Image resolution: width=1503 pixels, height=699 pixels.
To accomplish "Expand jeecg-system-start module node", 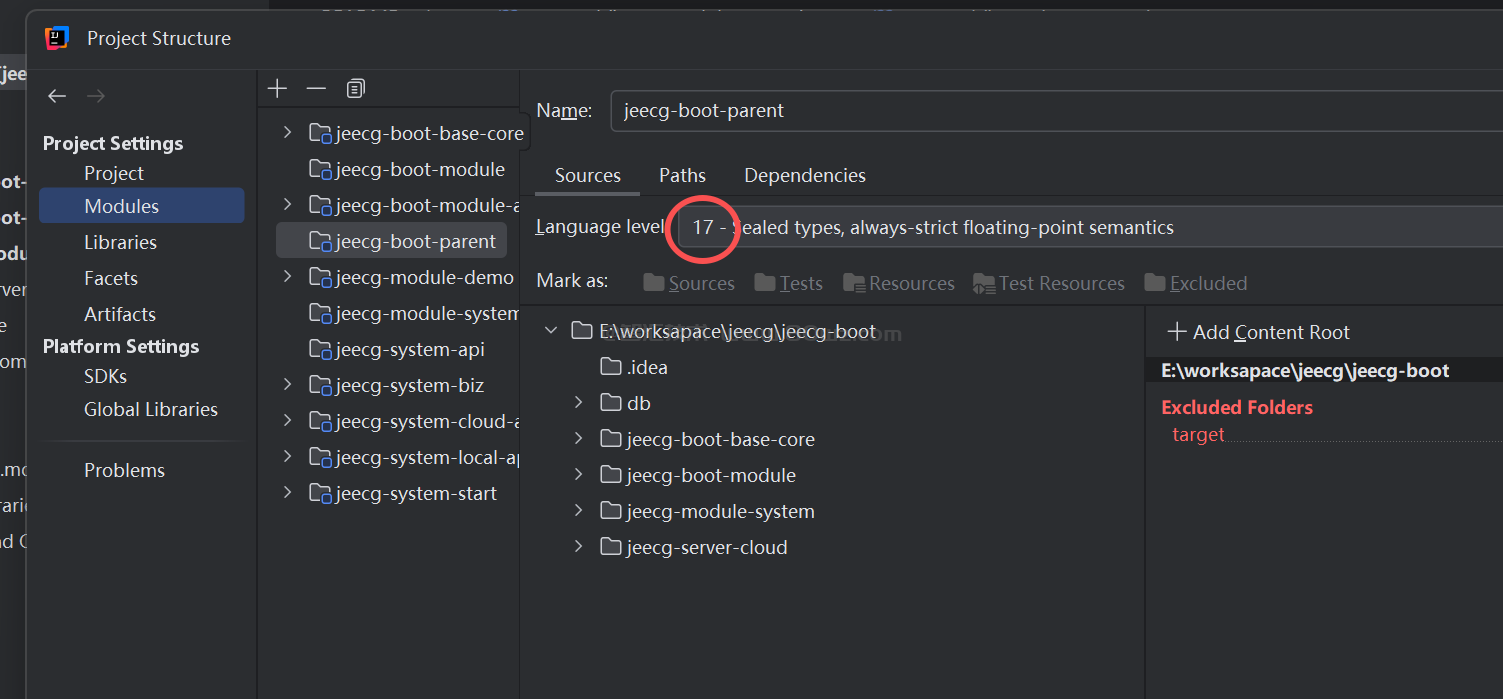I will tap(288, 492).
